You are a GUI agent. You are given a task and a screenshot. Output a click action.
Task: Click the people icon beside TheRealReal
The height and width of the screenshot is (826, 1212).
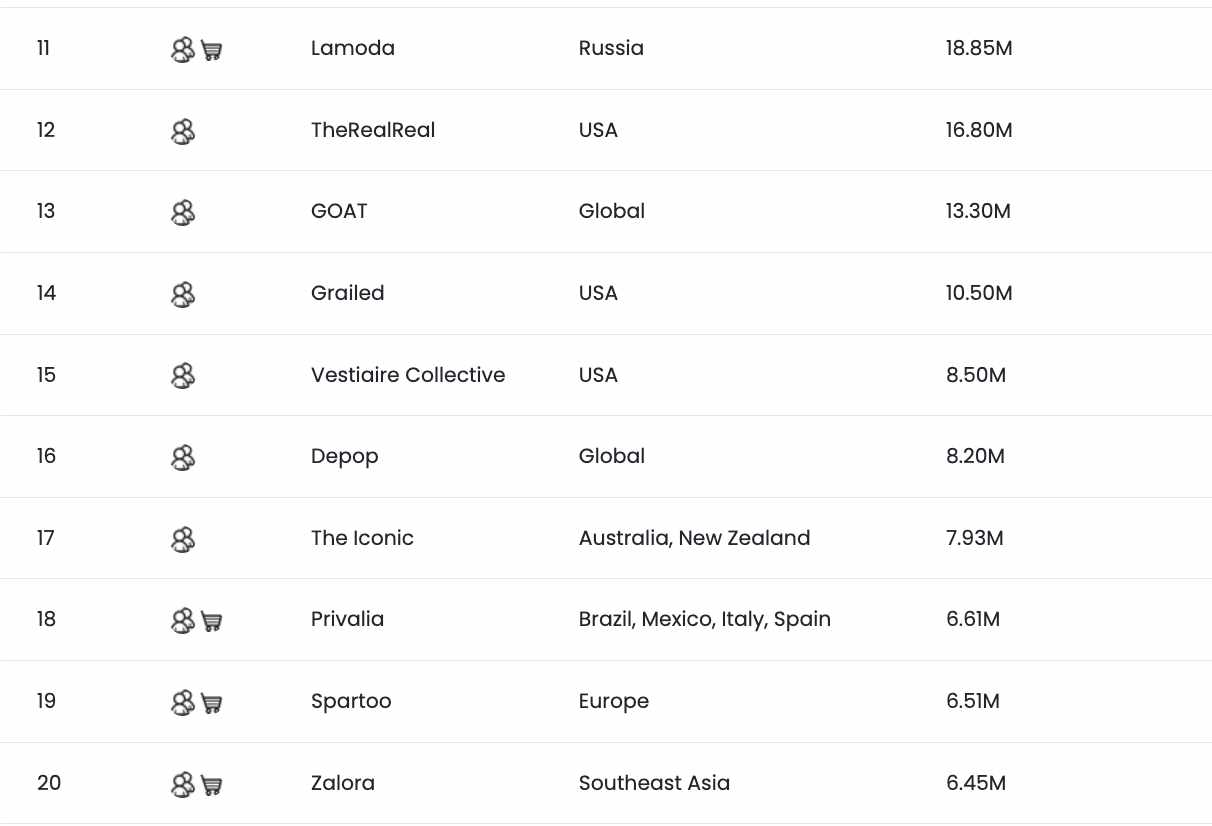point(182,132)
